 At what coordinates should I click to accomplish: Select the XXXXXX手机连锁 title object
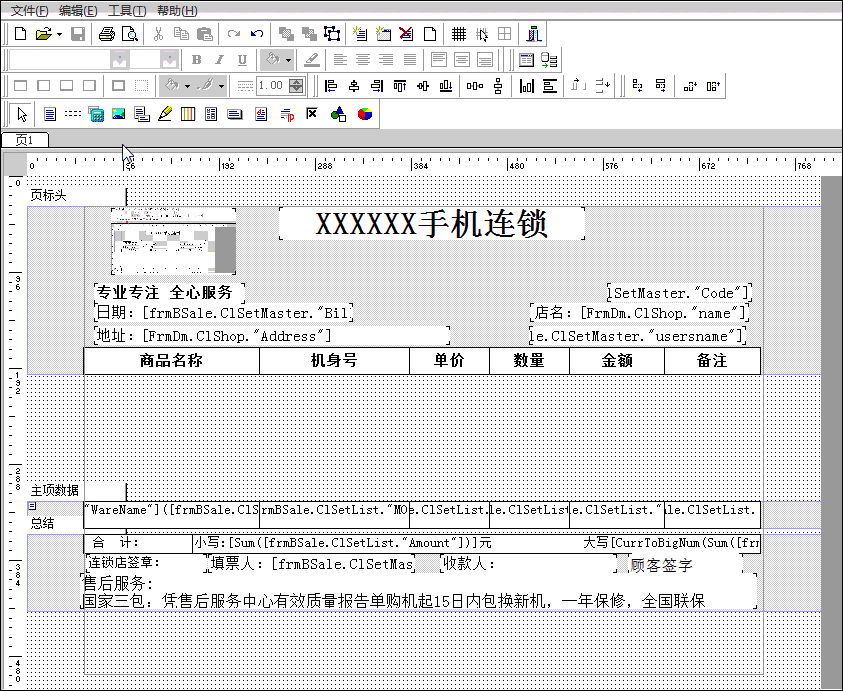pyautogui.click(x=432, y=224)
